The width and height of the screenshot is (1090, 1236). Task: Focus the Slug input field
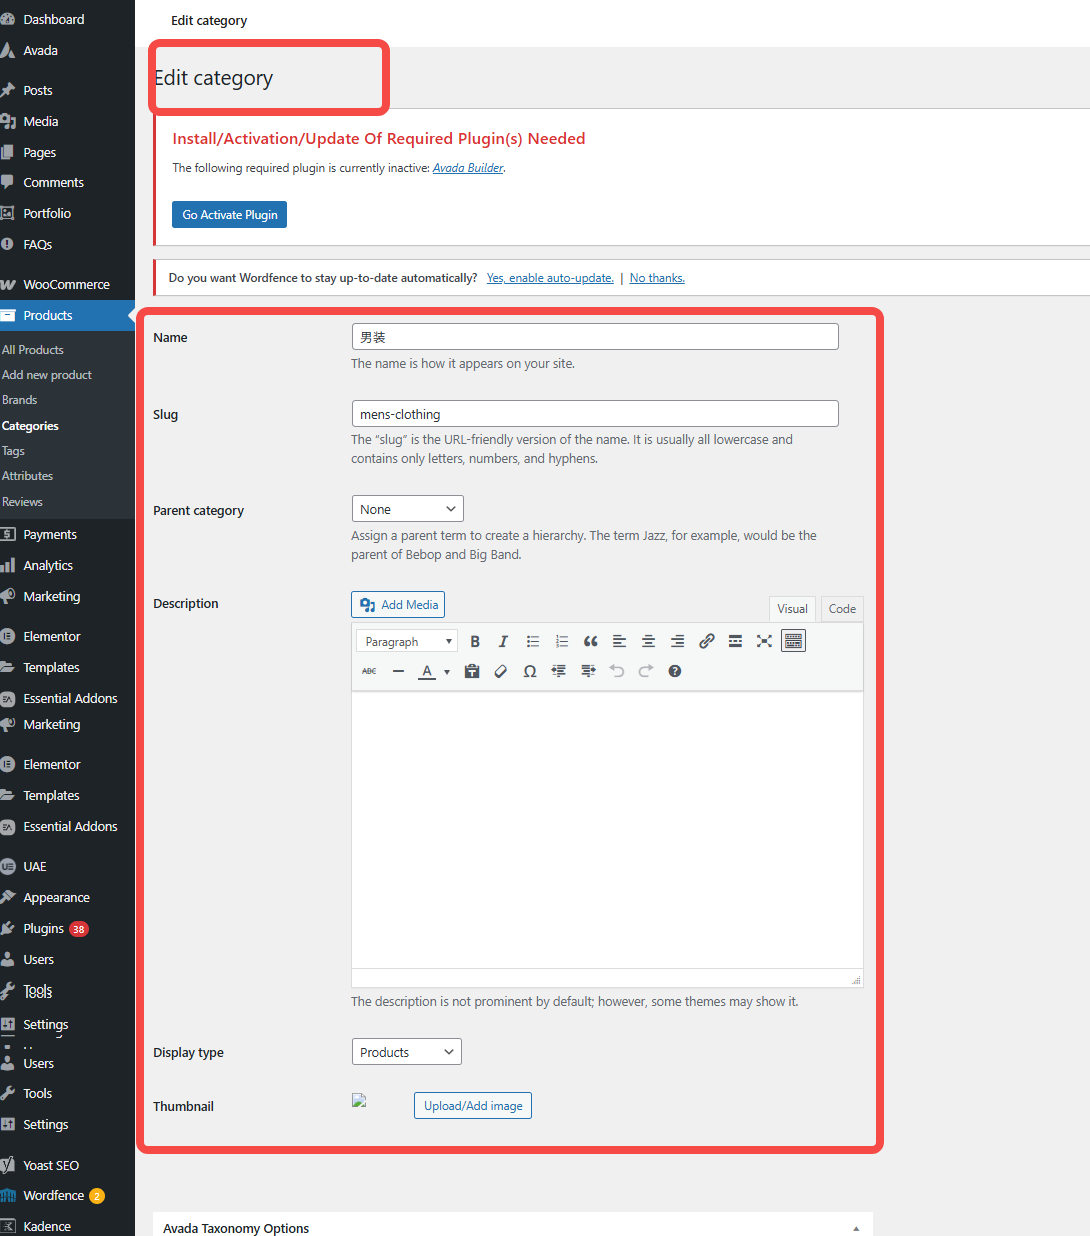click(595, 414)
